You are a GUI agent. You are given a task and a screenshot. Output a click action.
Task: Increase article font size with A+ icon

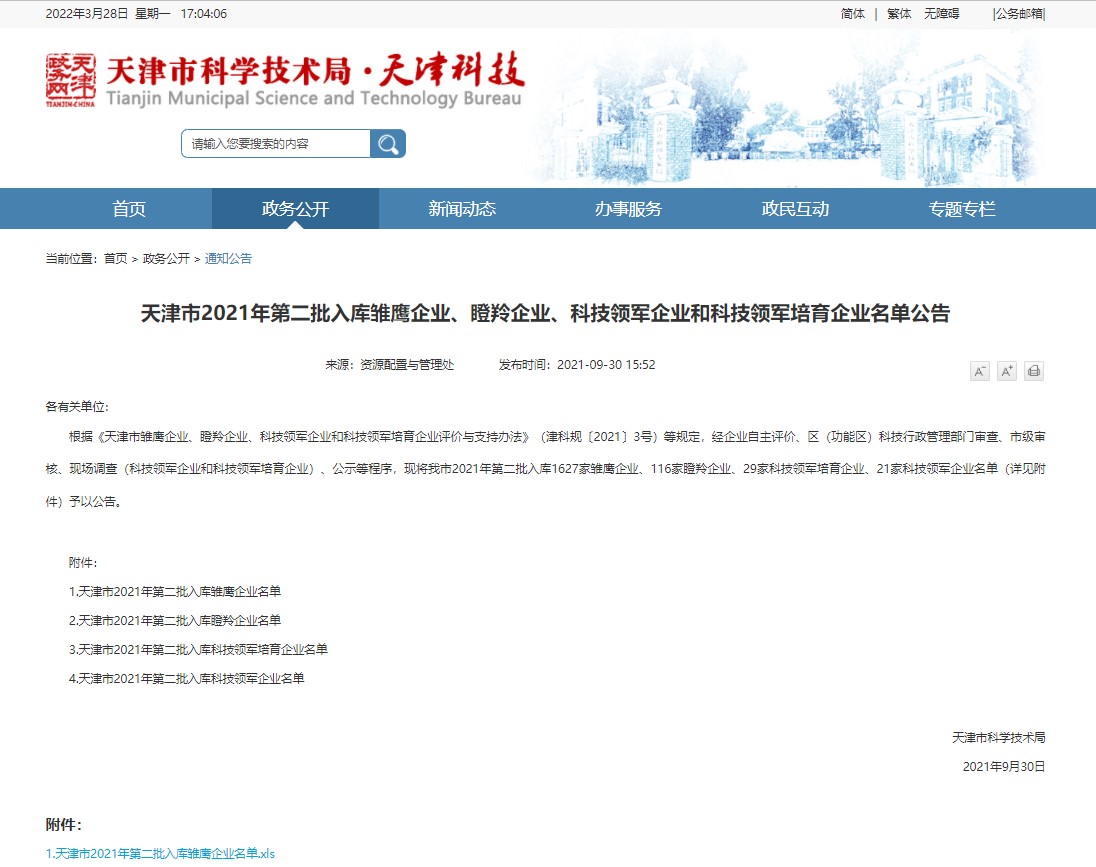click(1006, 371)
